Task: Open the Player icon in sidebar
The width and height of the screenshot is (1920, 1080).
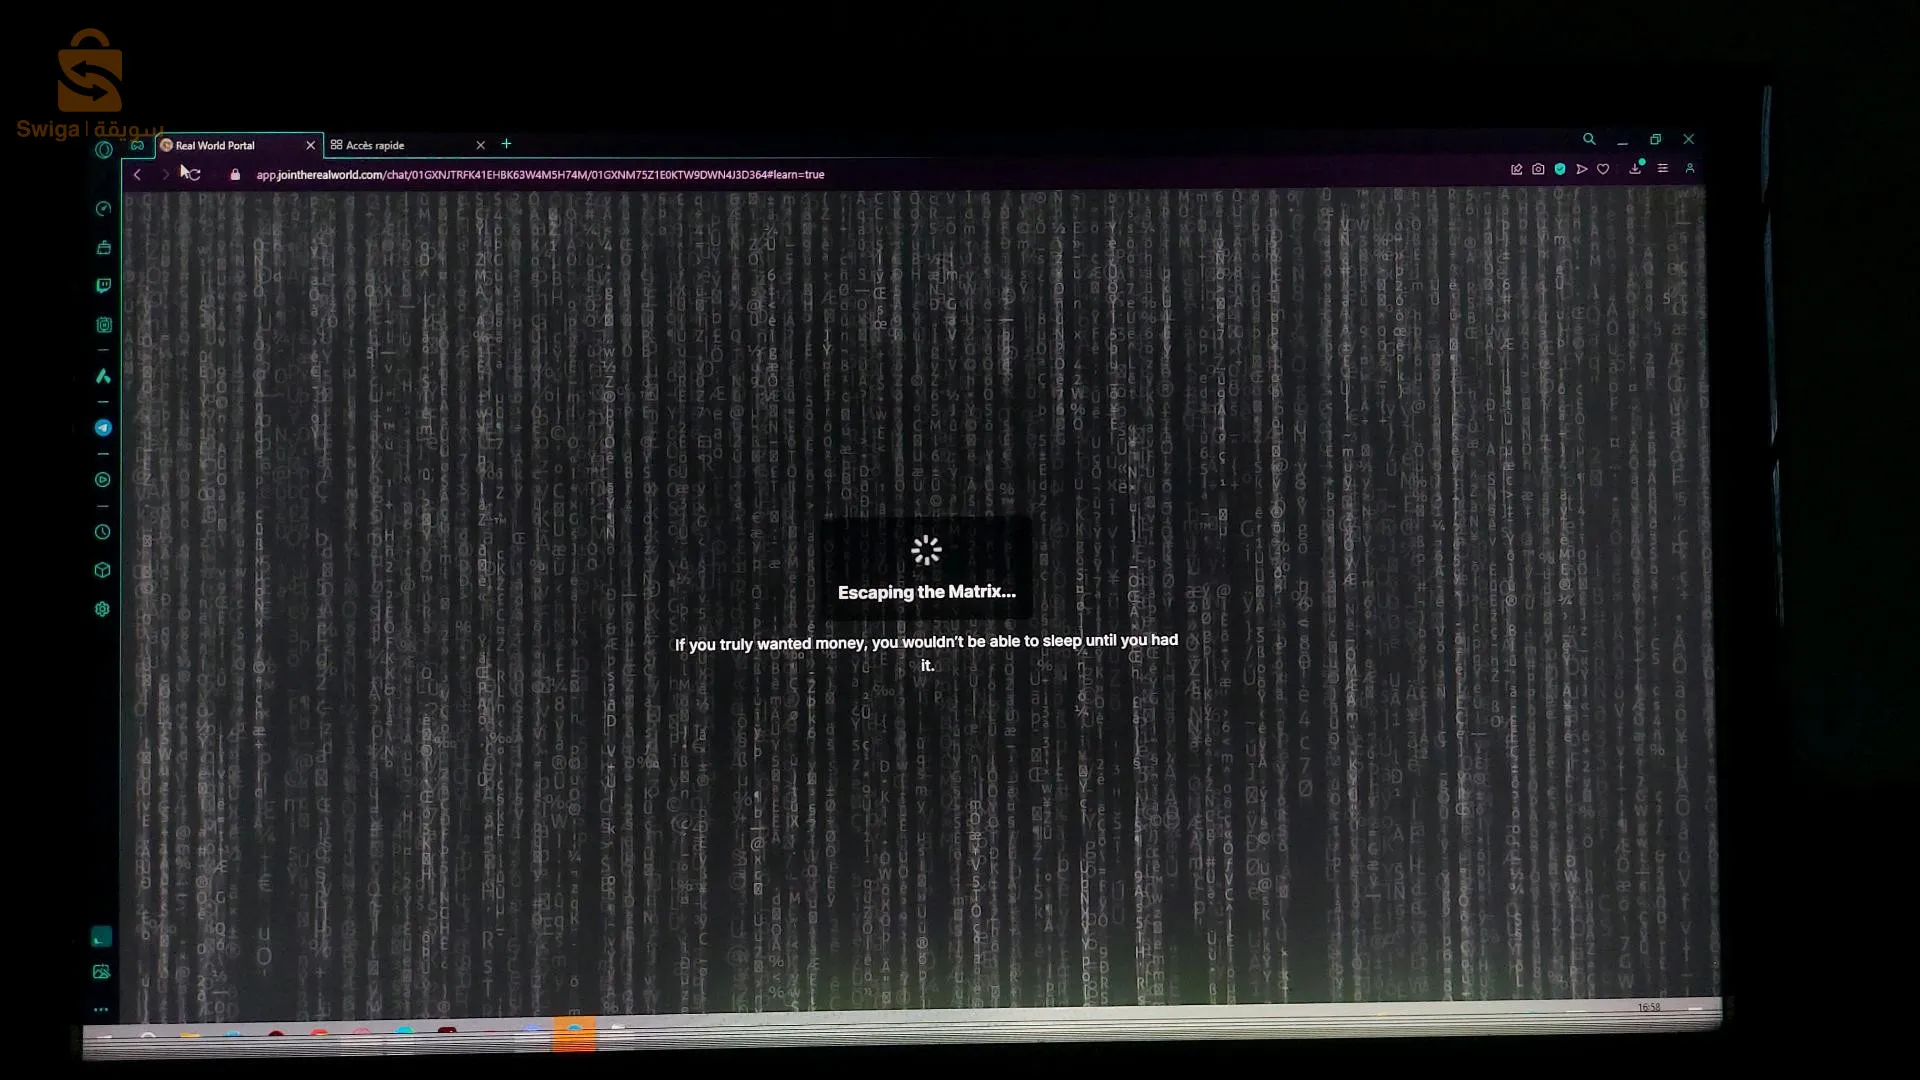Action: 103,480
